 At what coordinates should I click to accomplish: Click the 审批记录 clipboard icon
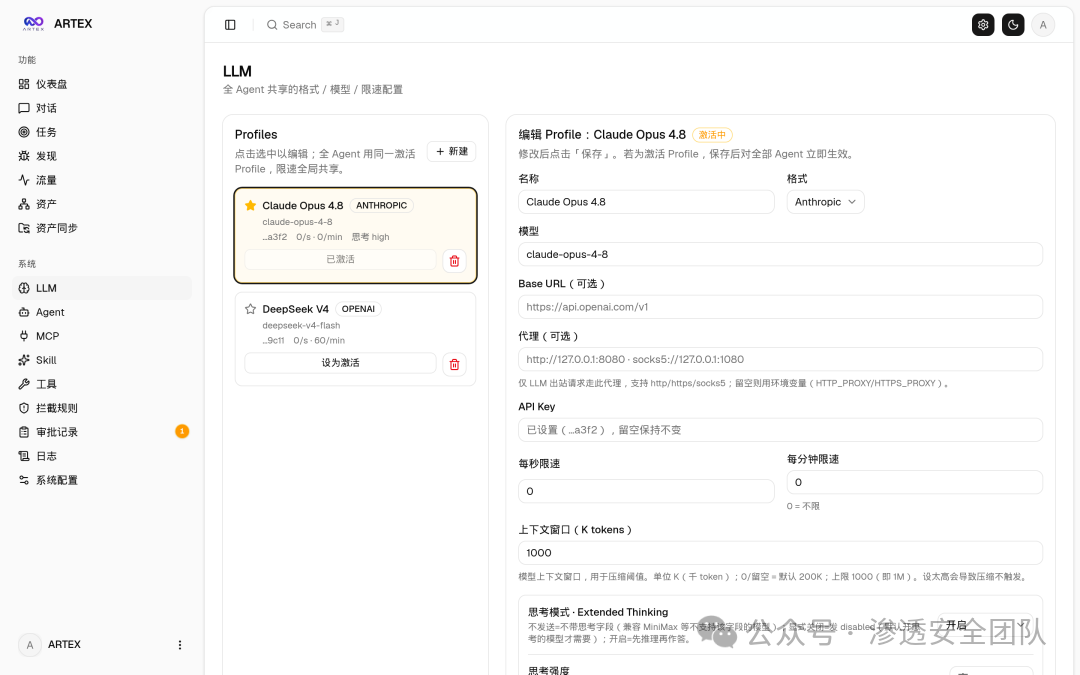click(24, 432)
